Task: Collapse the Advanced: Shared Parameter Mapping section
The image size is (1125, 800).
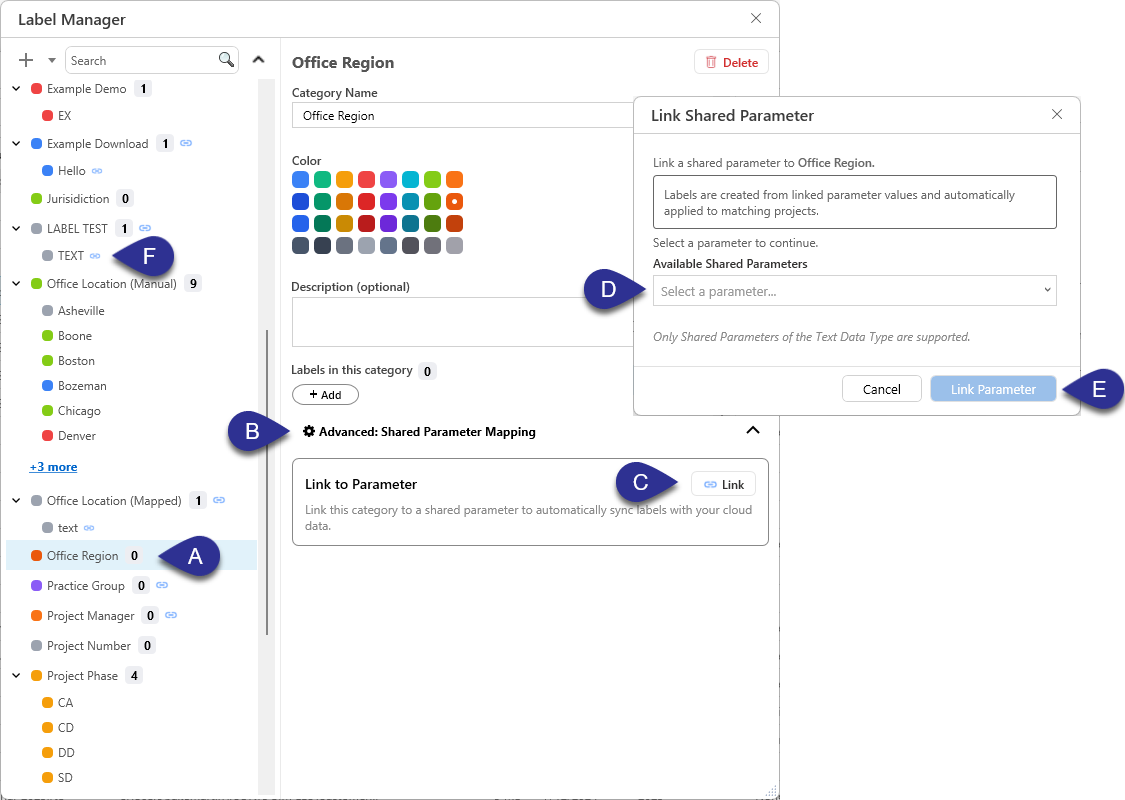Action: coord(753,430)
